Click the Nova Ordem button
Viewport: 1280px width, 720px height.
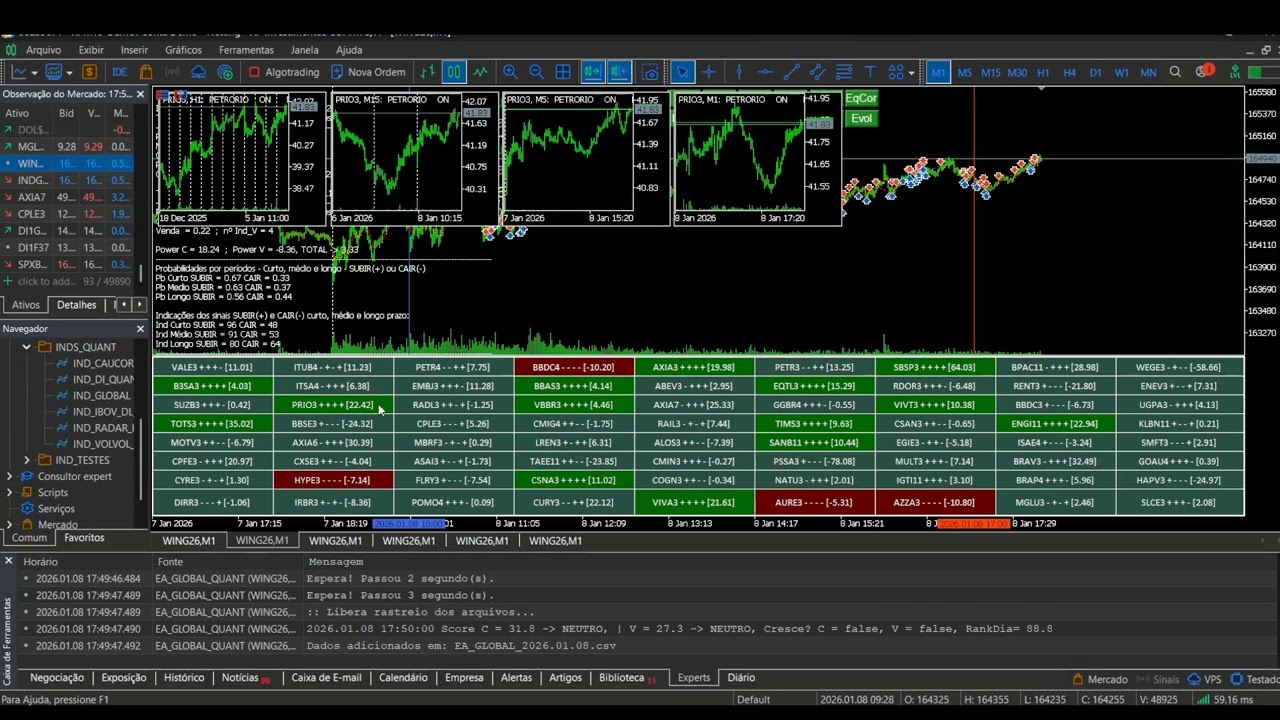pos(368,72)
